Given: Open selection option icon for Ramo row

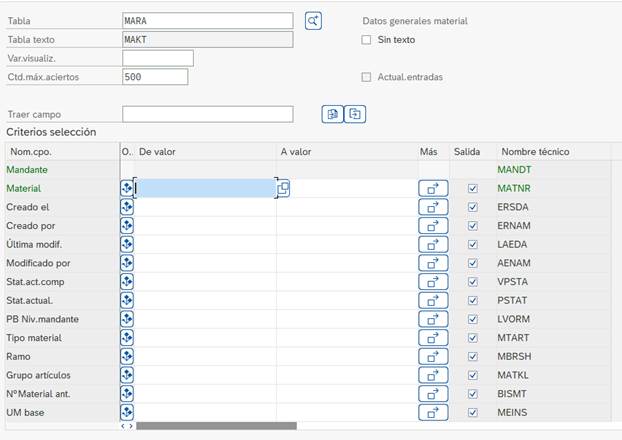Looking at the screenshot, I should coord(127,356).
